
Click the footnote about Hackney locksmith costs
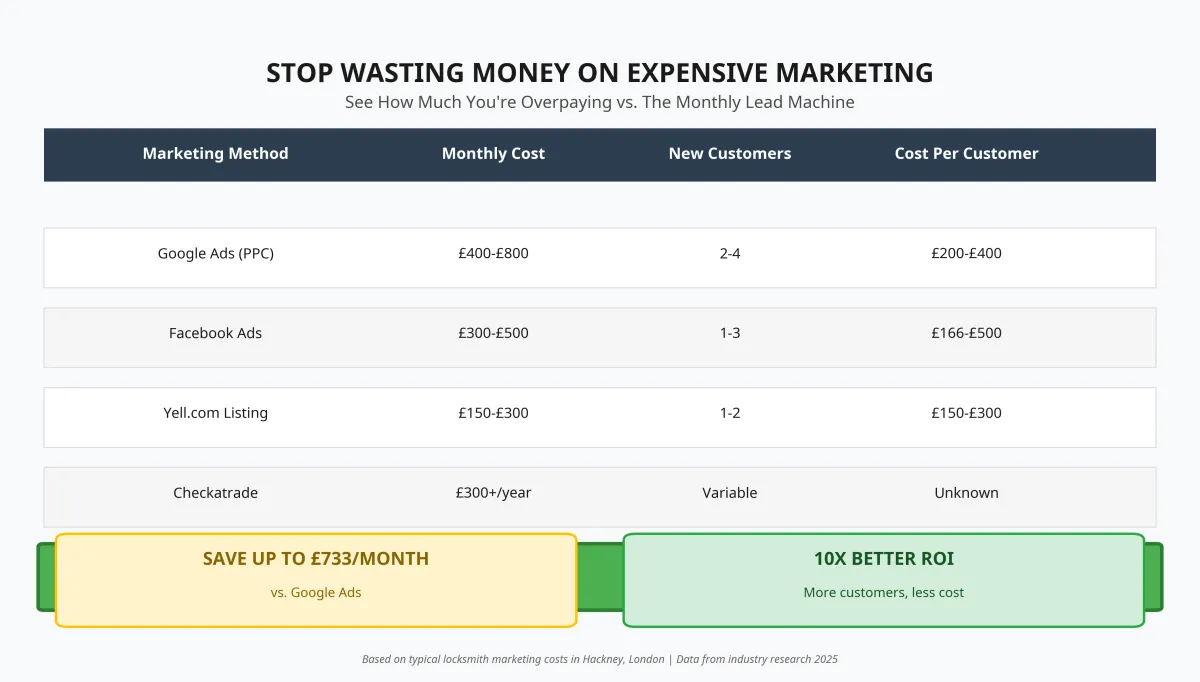click(x=600, y=659)
